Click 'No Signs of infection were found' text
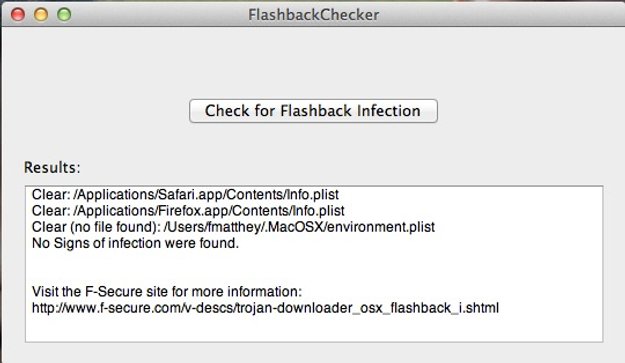The width and height of the screenshot is (625, 363). 135,243
